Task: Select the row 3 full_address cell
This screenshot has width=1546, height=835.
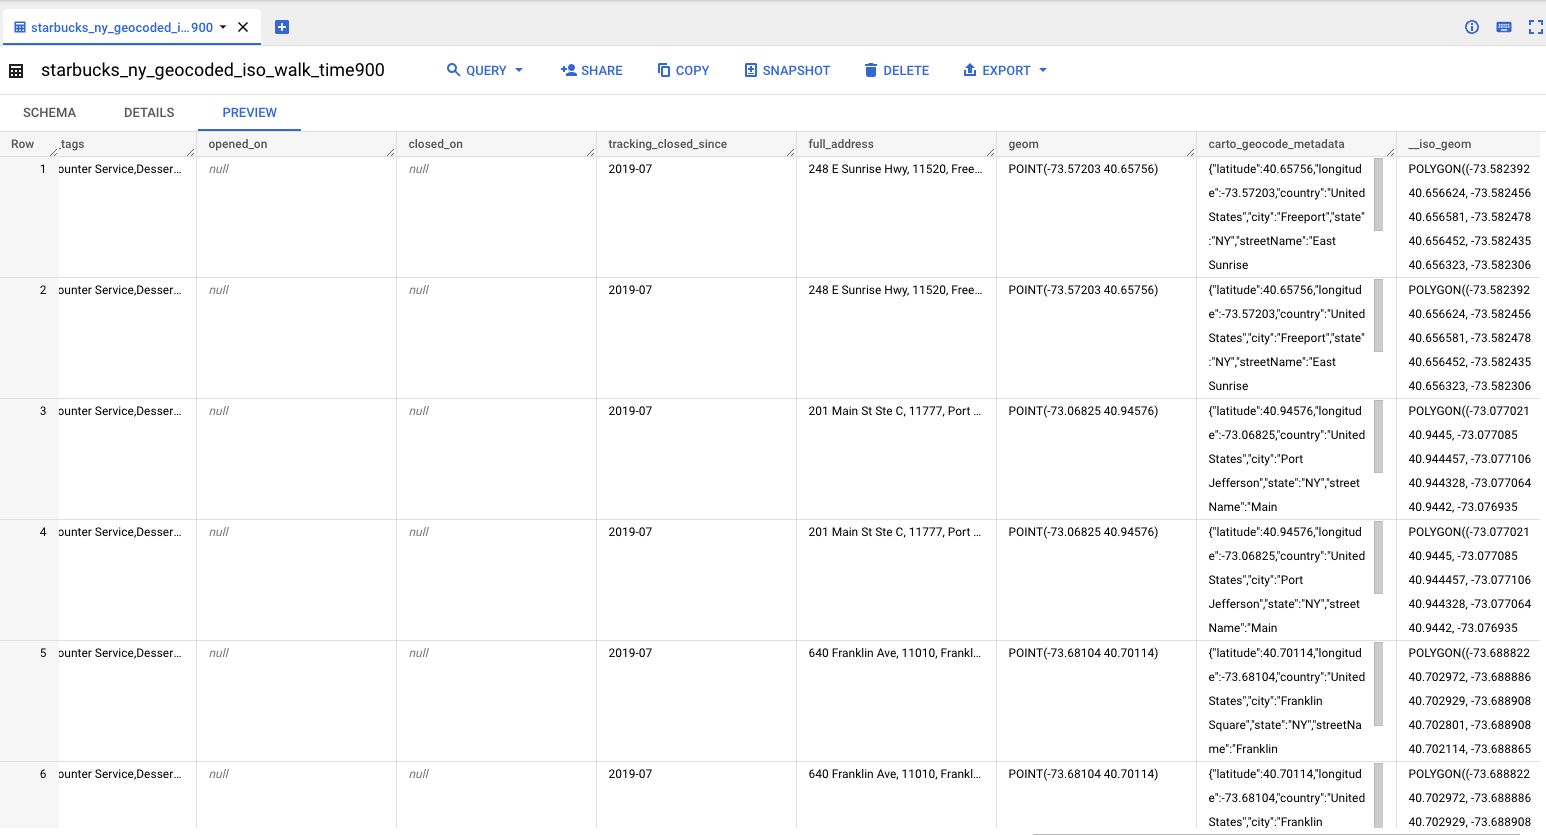Action: coord(894,411)
